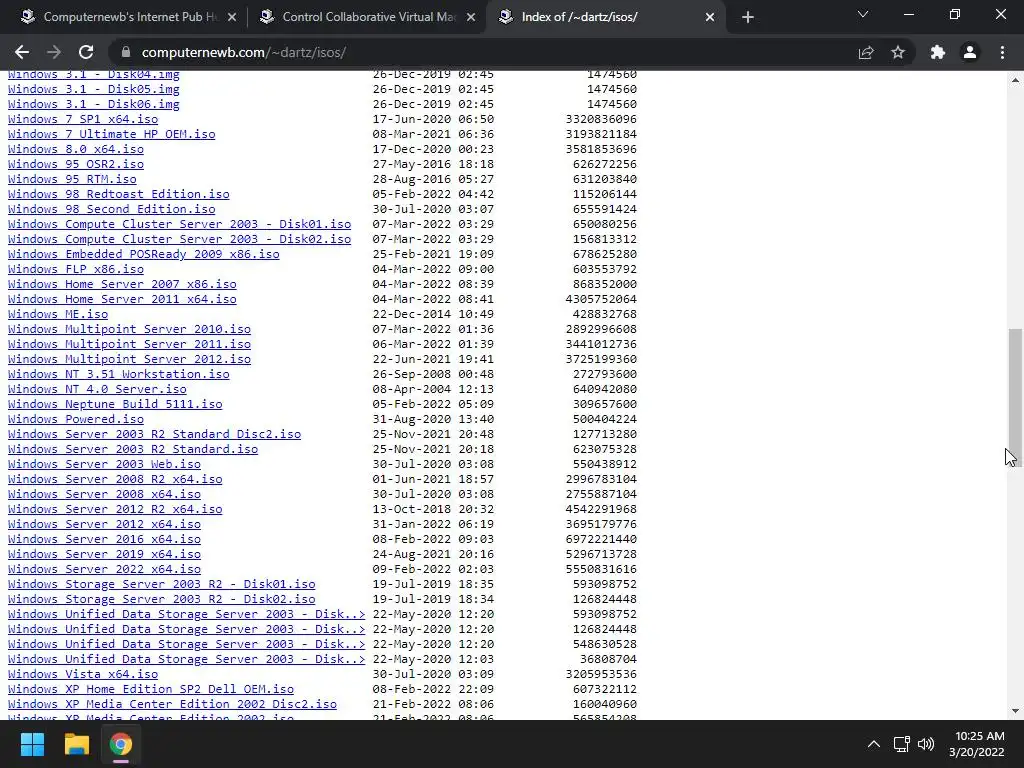Click the scrollbar down arrow
This screenshot has height=768, width=1024.
(x=1015, y=711)
